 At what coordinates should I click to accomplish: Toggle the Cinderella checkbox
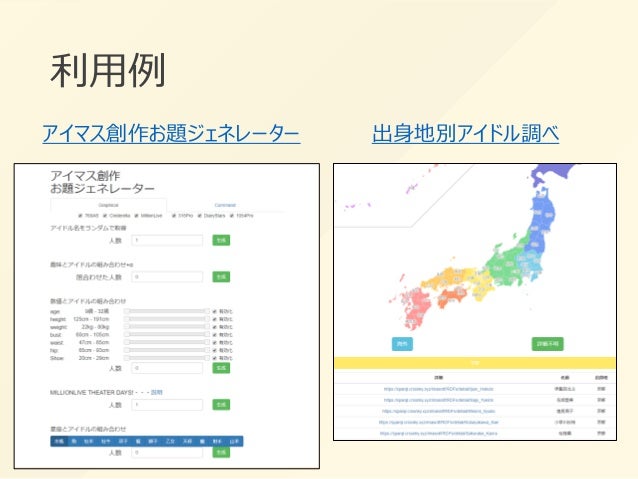105,215
